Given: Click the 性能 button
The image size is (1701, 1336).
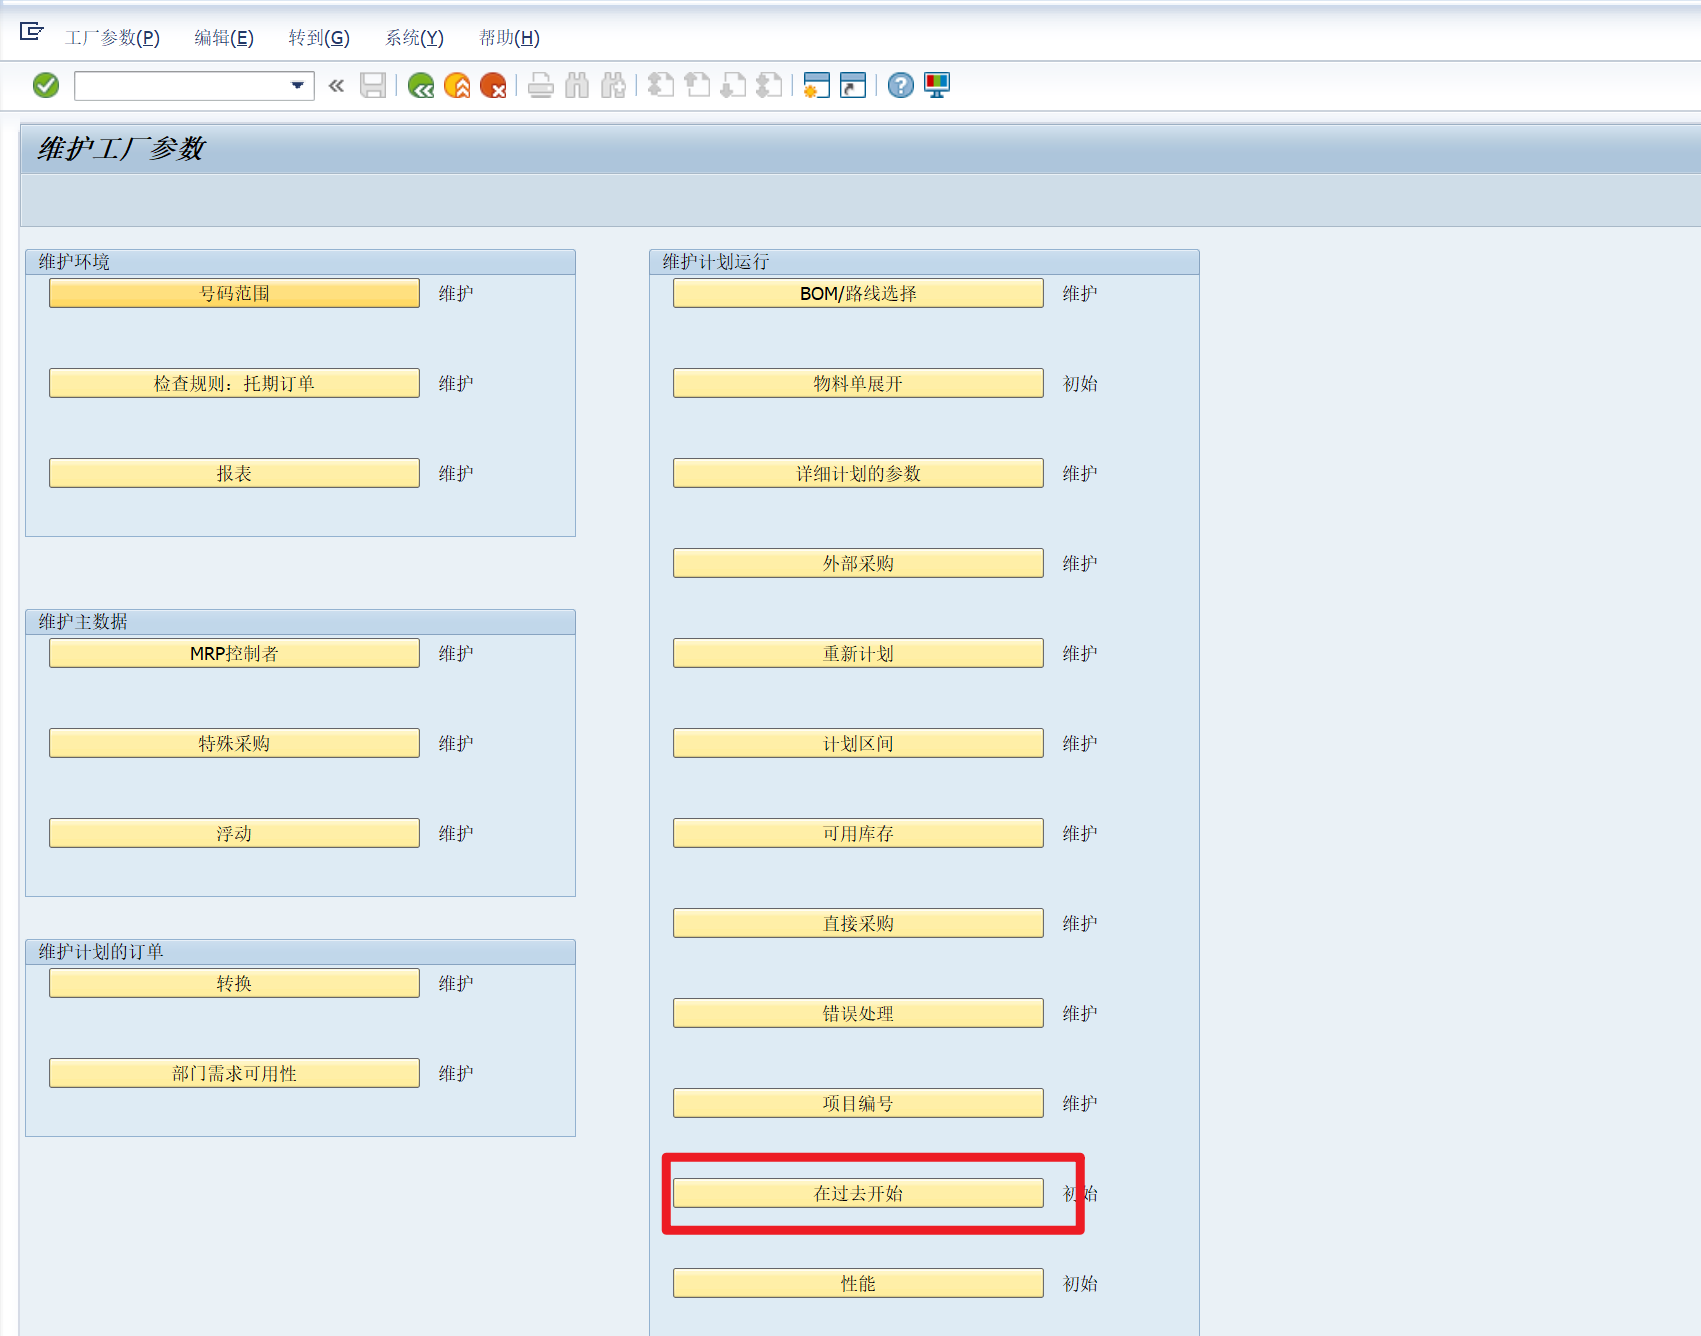Looking at the screenshot, I should [858, 1283].
